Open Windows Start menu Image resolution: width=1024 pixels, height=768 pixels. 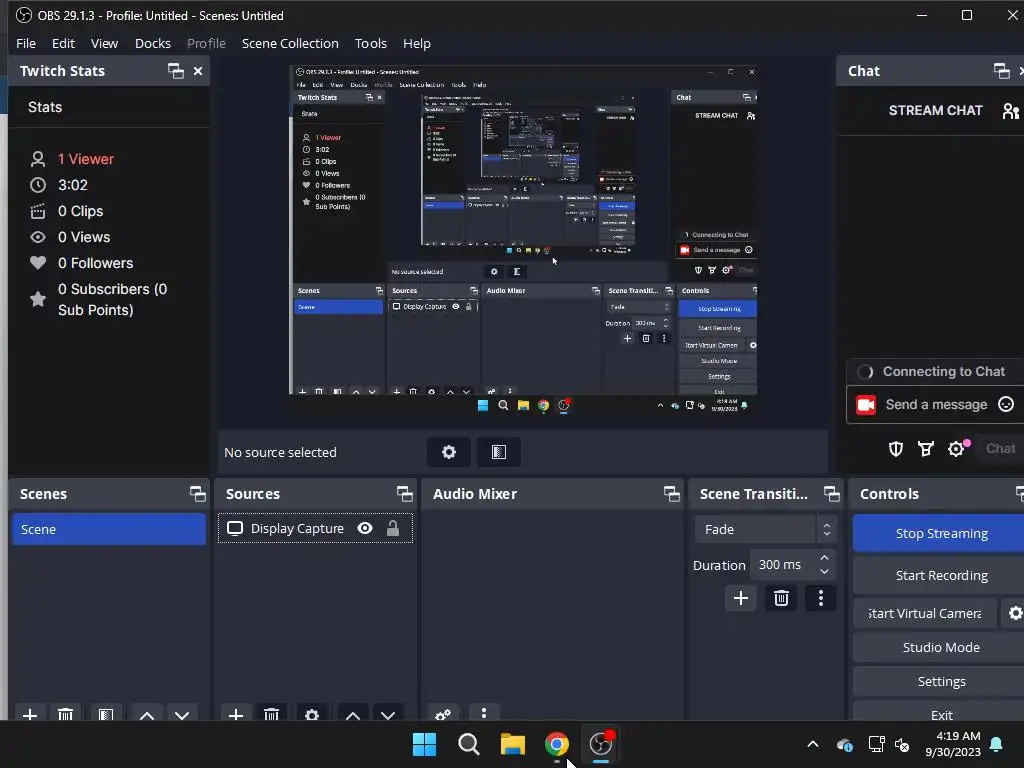[424, 744]
